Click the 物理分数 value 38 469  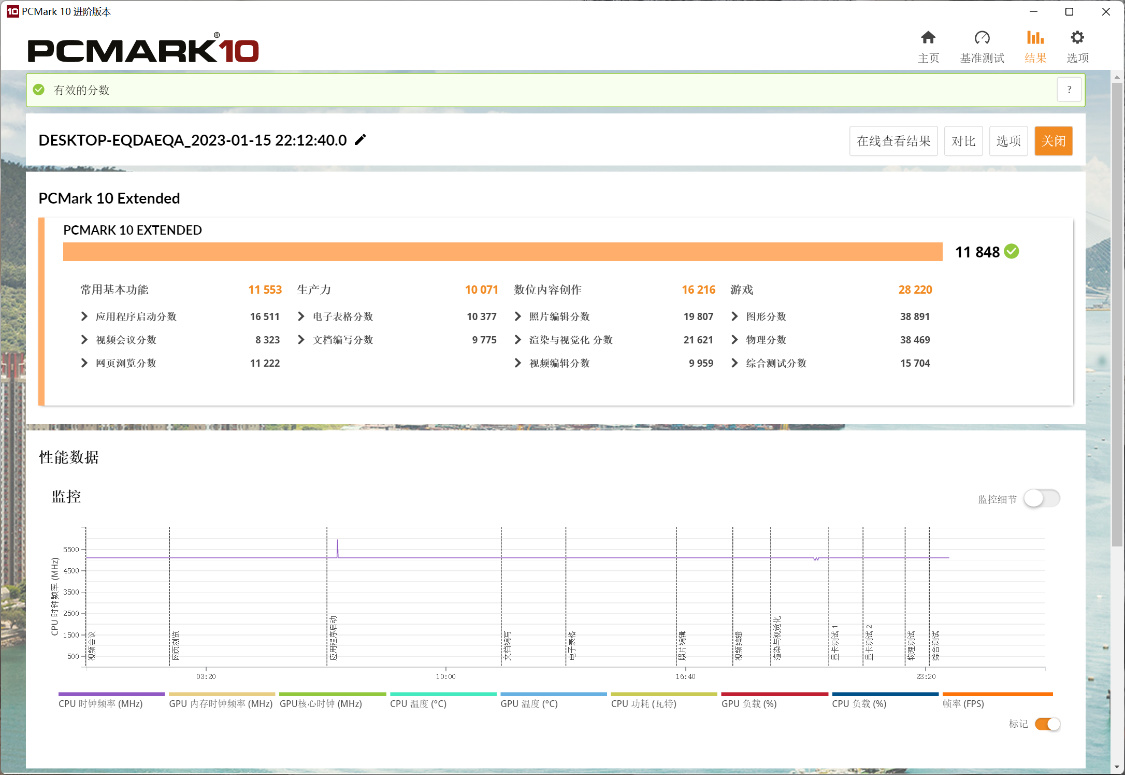915,339
